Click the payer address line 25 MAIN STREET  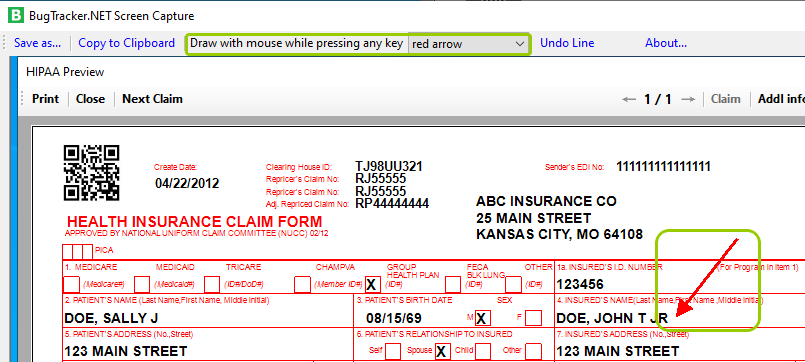(533, 218)
